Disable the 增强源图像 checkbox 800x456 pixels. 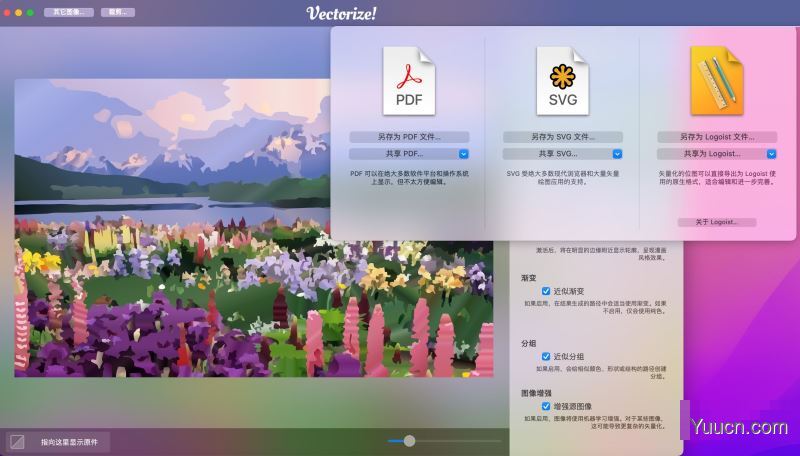[x=546, y=406]
